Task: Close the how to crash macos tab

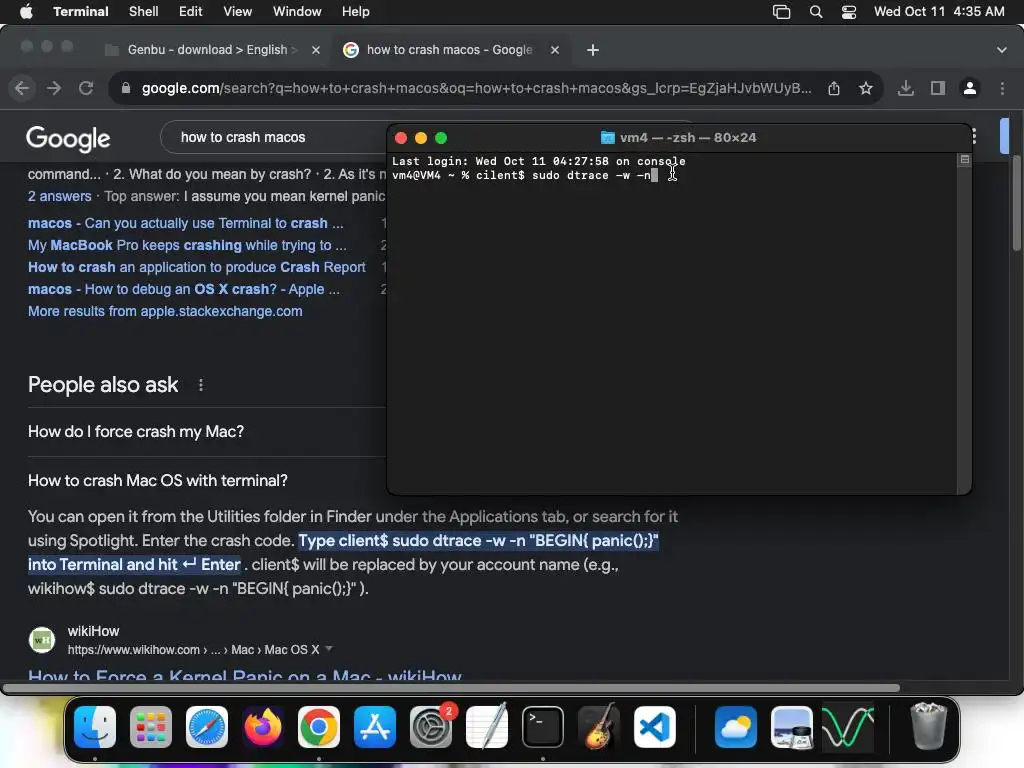Action: pos(554,50)
